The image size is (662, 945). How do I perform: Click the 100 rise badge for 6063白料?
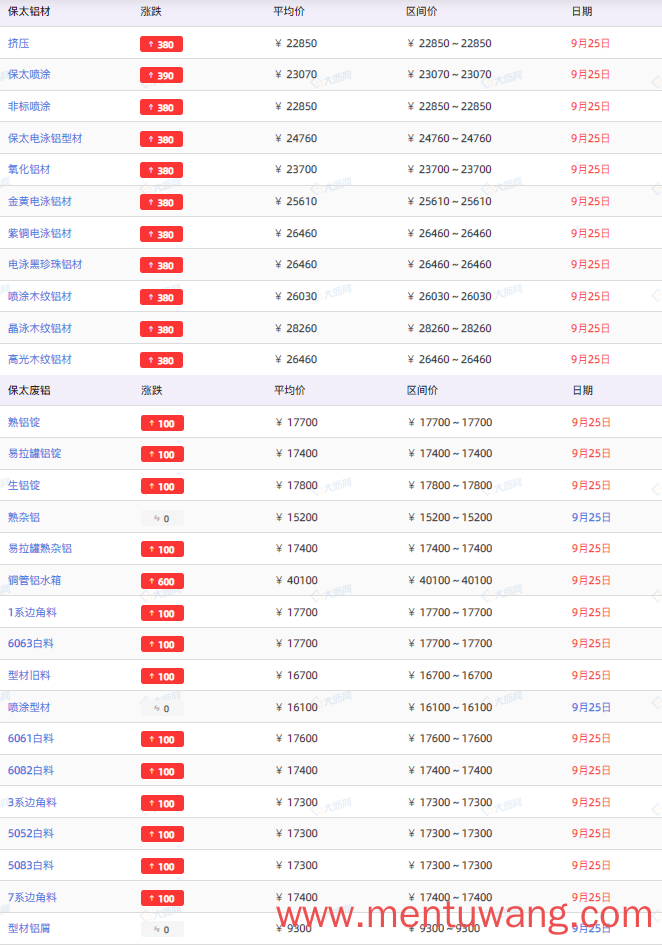162,644
